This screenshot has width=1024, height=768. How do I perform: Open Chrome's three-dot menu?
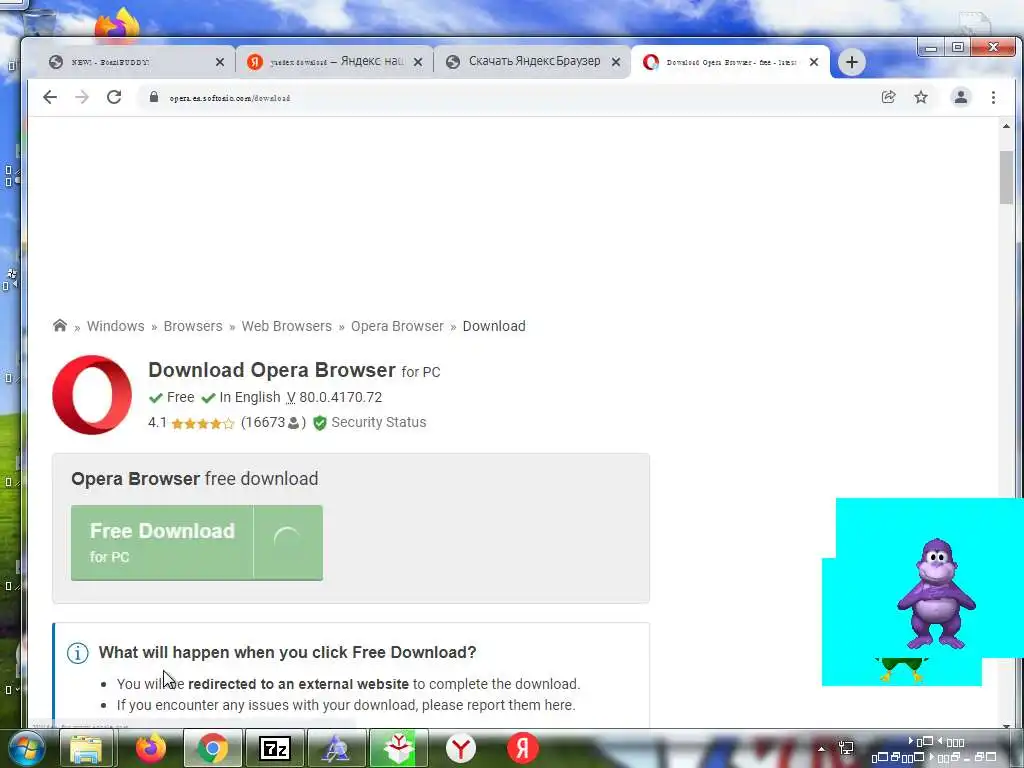993,97
